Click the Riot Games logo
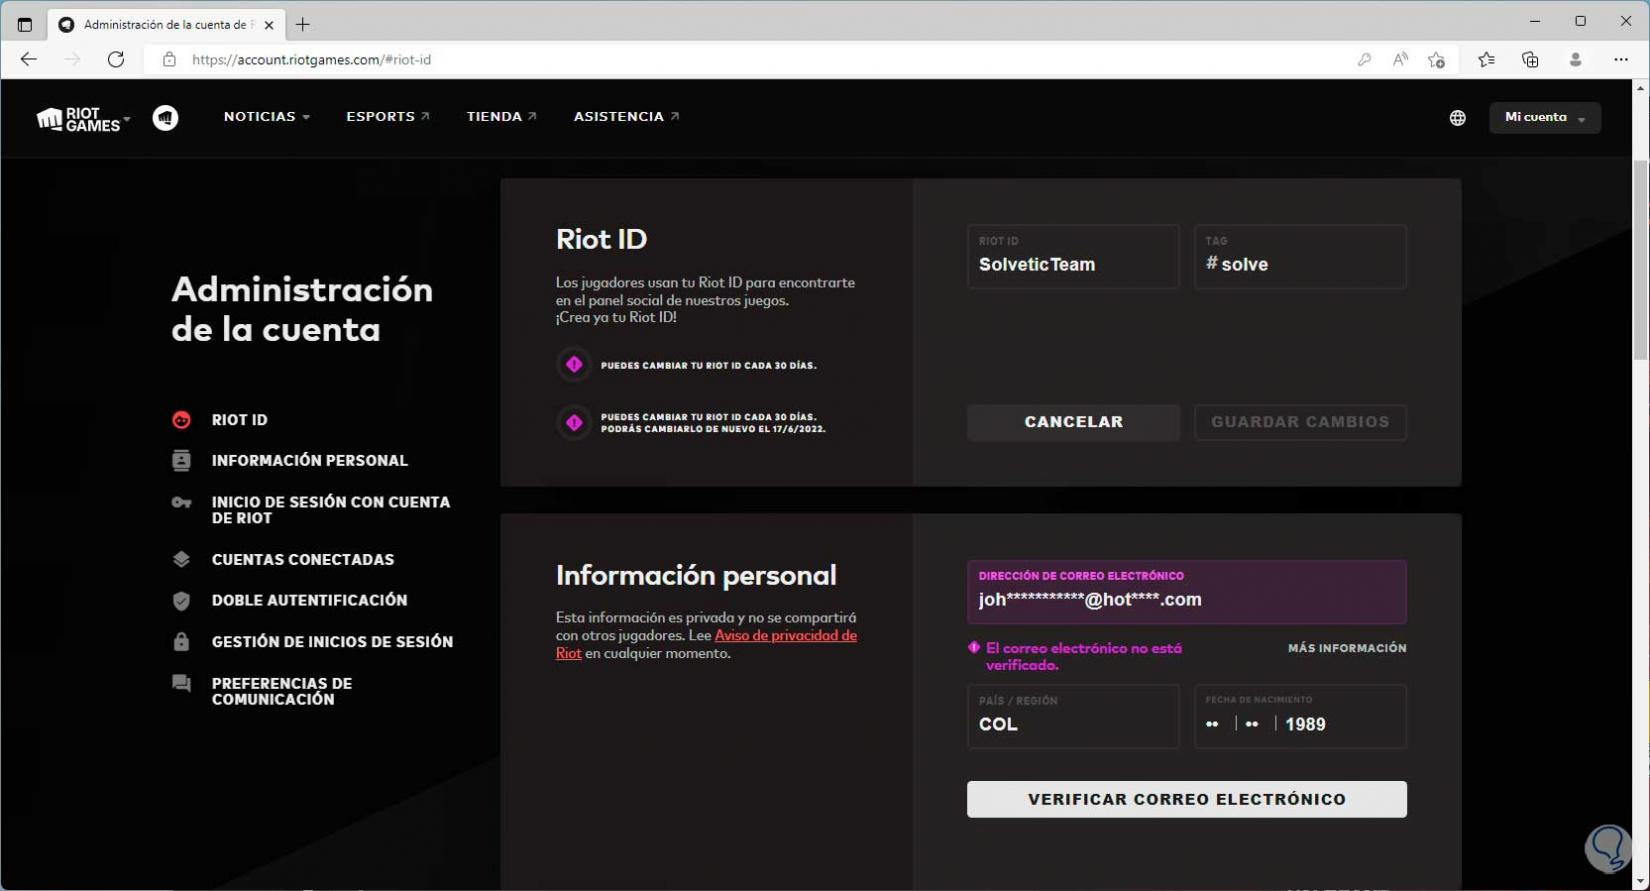1650x891 pixels. [x=78, y=119]
